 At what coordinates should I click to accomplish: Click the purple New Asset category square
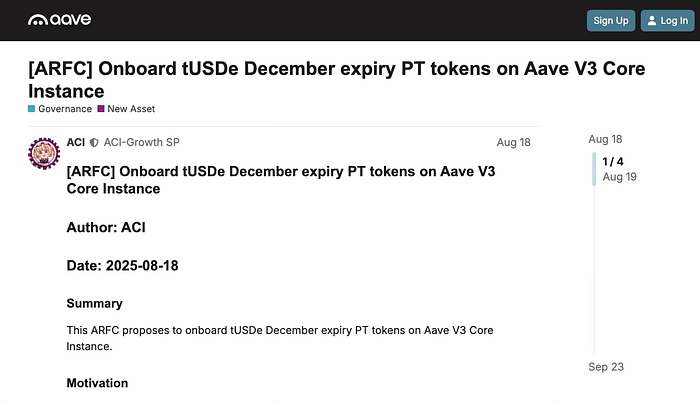coord(101,109)
